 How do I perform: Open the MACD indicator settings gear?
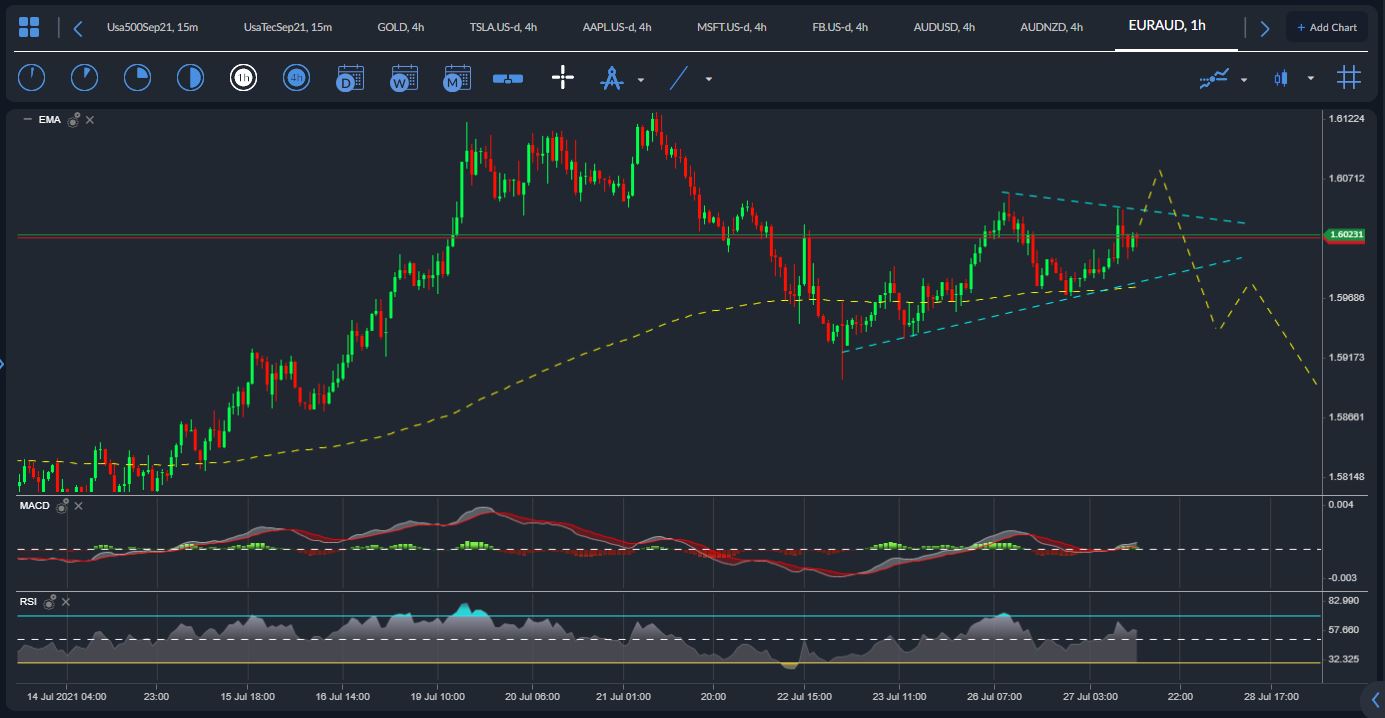point(63,506)
